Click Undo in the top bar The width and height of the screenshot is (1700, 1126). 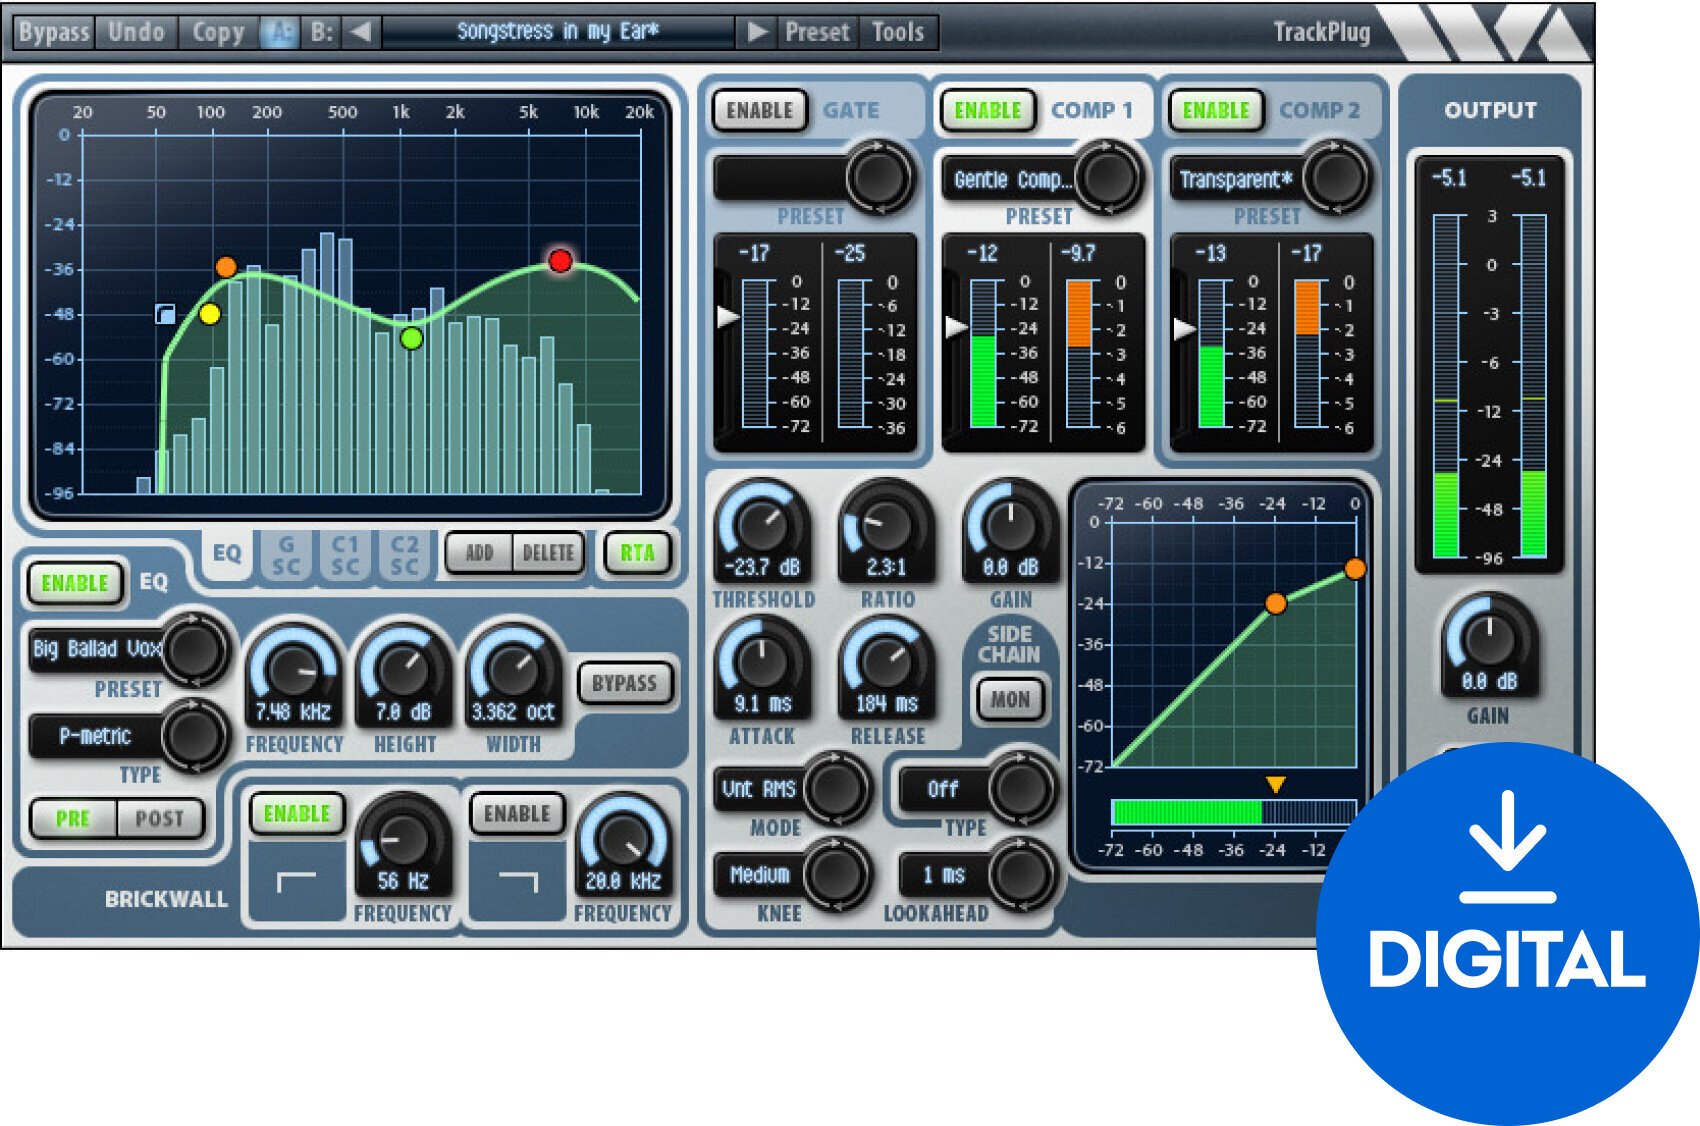(x=136, y=32)
